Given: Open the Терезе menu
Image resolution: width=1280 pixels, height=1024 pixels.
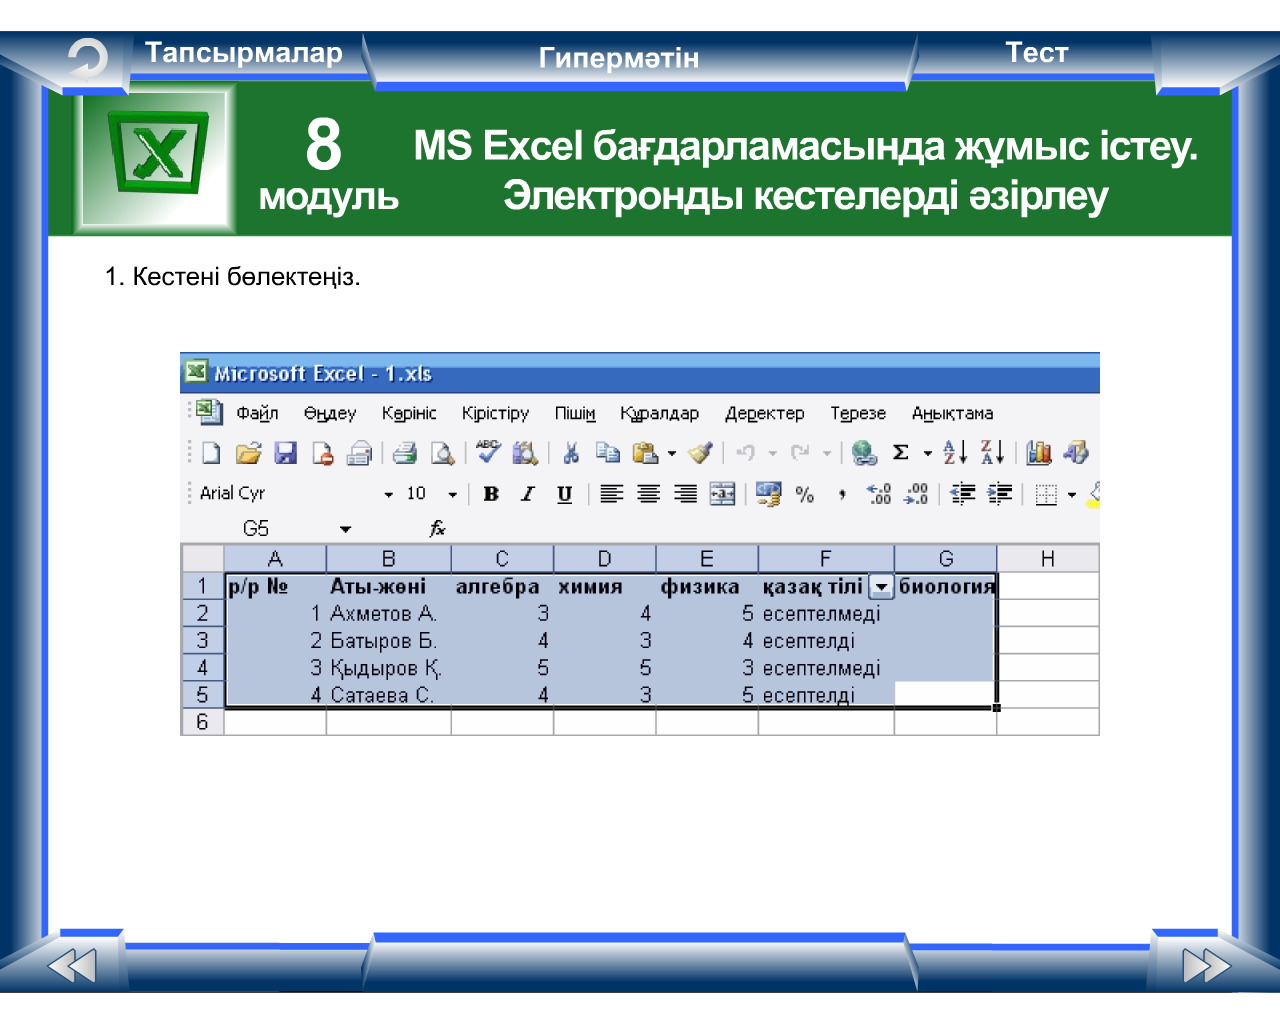Looking at the screenshot, I should (x=858, y=413).
